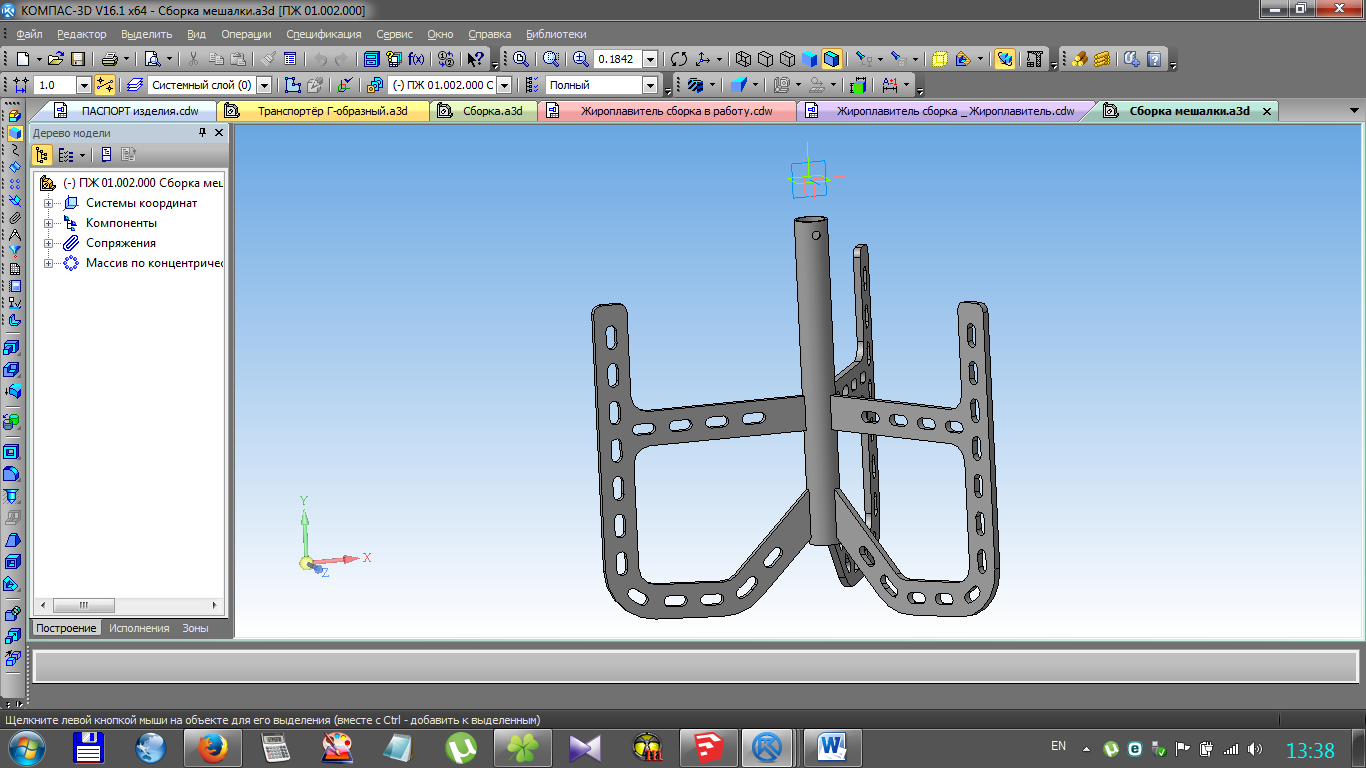This screenshot has width=1366, height=768.
Task: Save the assembly with the floppy disk icon
Action: [77, 59]
